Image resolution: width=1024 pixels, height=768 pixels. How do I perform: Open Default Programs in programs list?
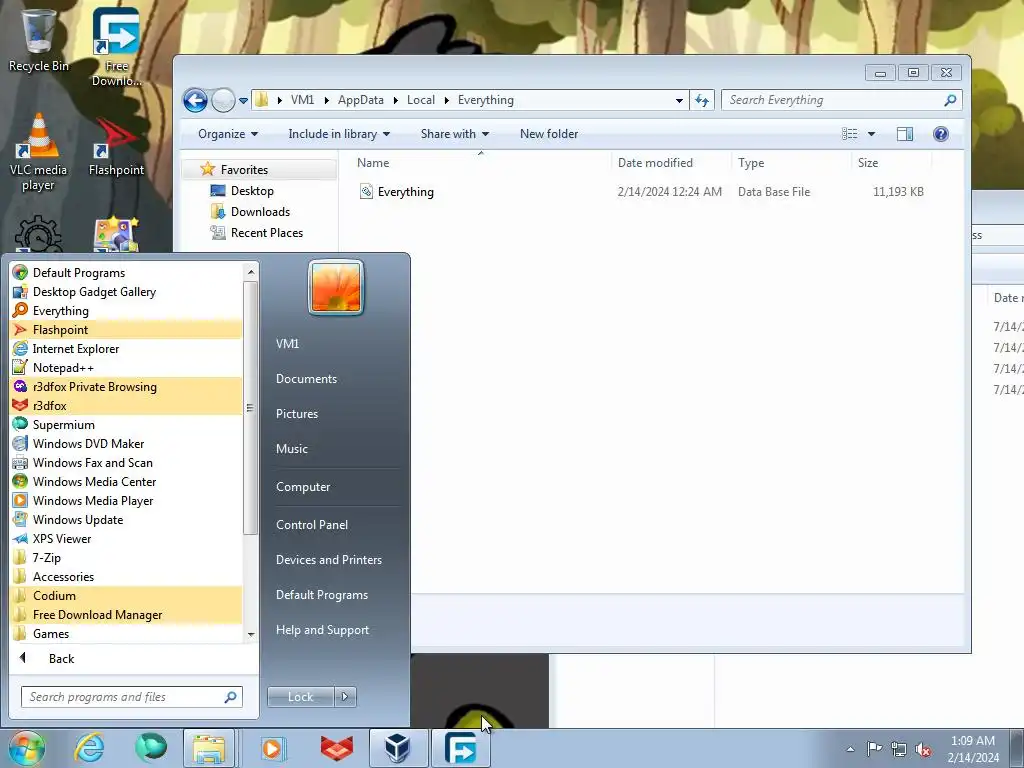coord(127,272)
